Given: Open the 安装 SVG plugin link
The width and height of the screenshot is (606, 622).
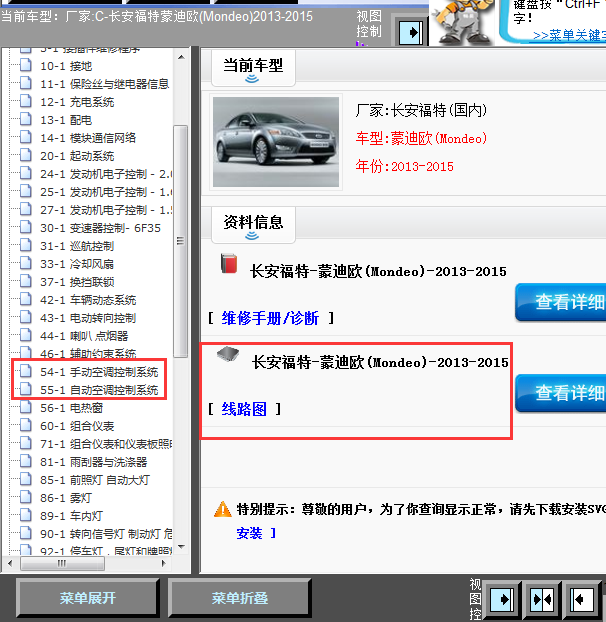Looking at the screenshot, I should (249, 533).
